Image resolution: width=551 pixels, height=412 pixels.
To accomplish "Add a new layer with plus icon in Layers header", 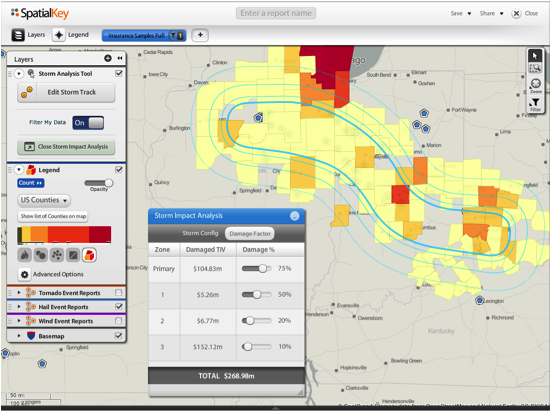I will tap(108, 58).
